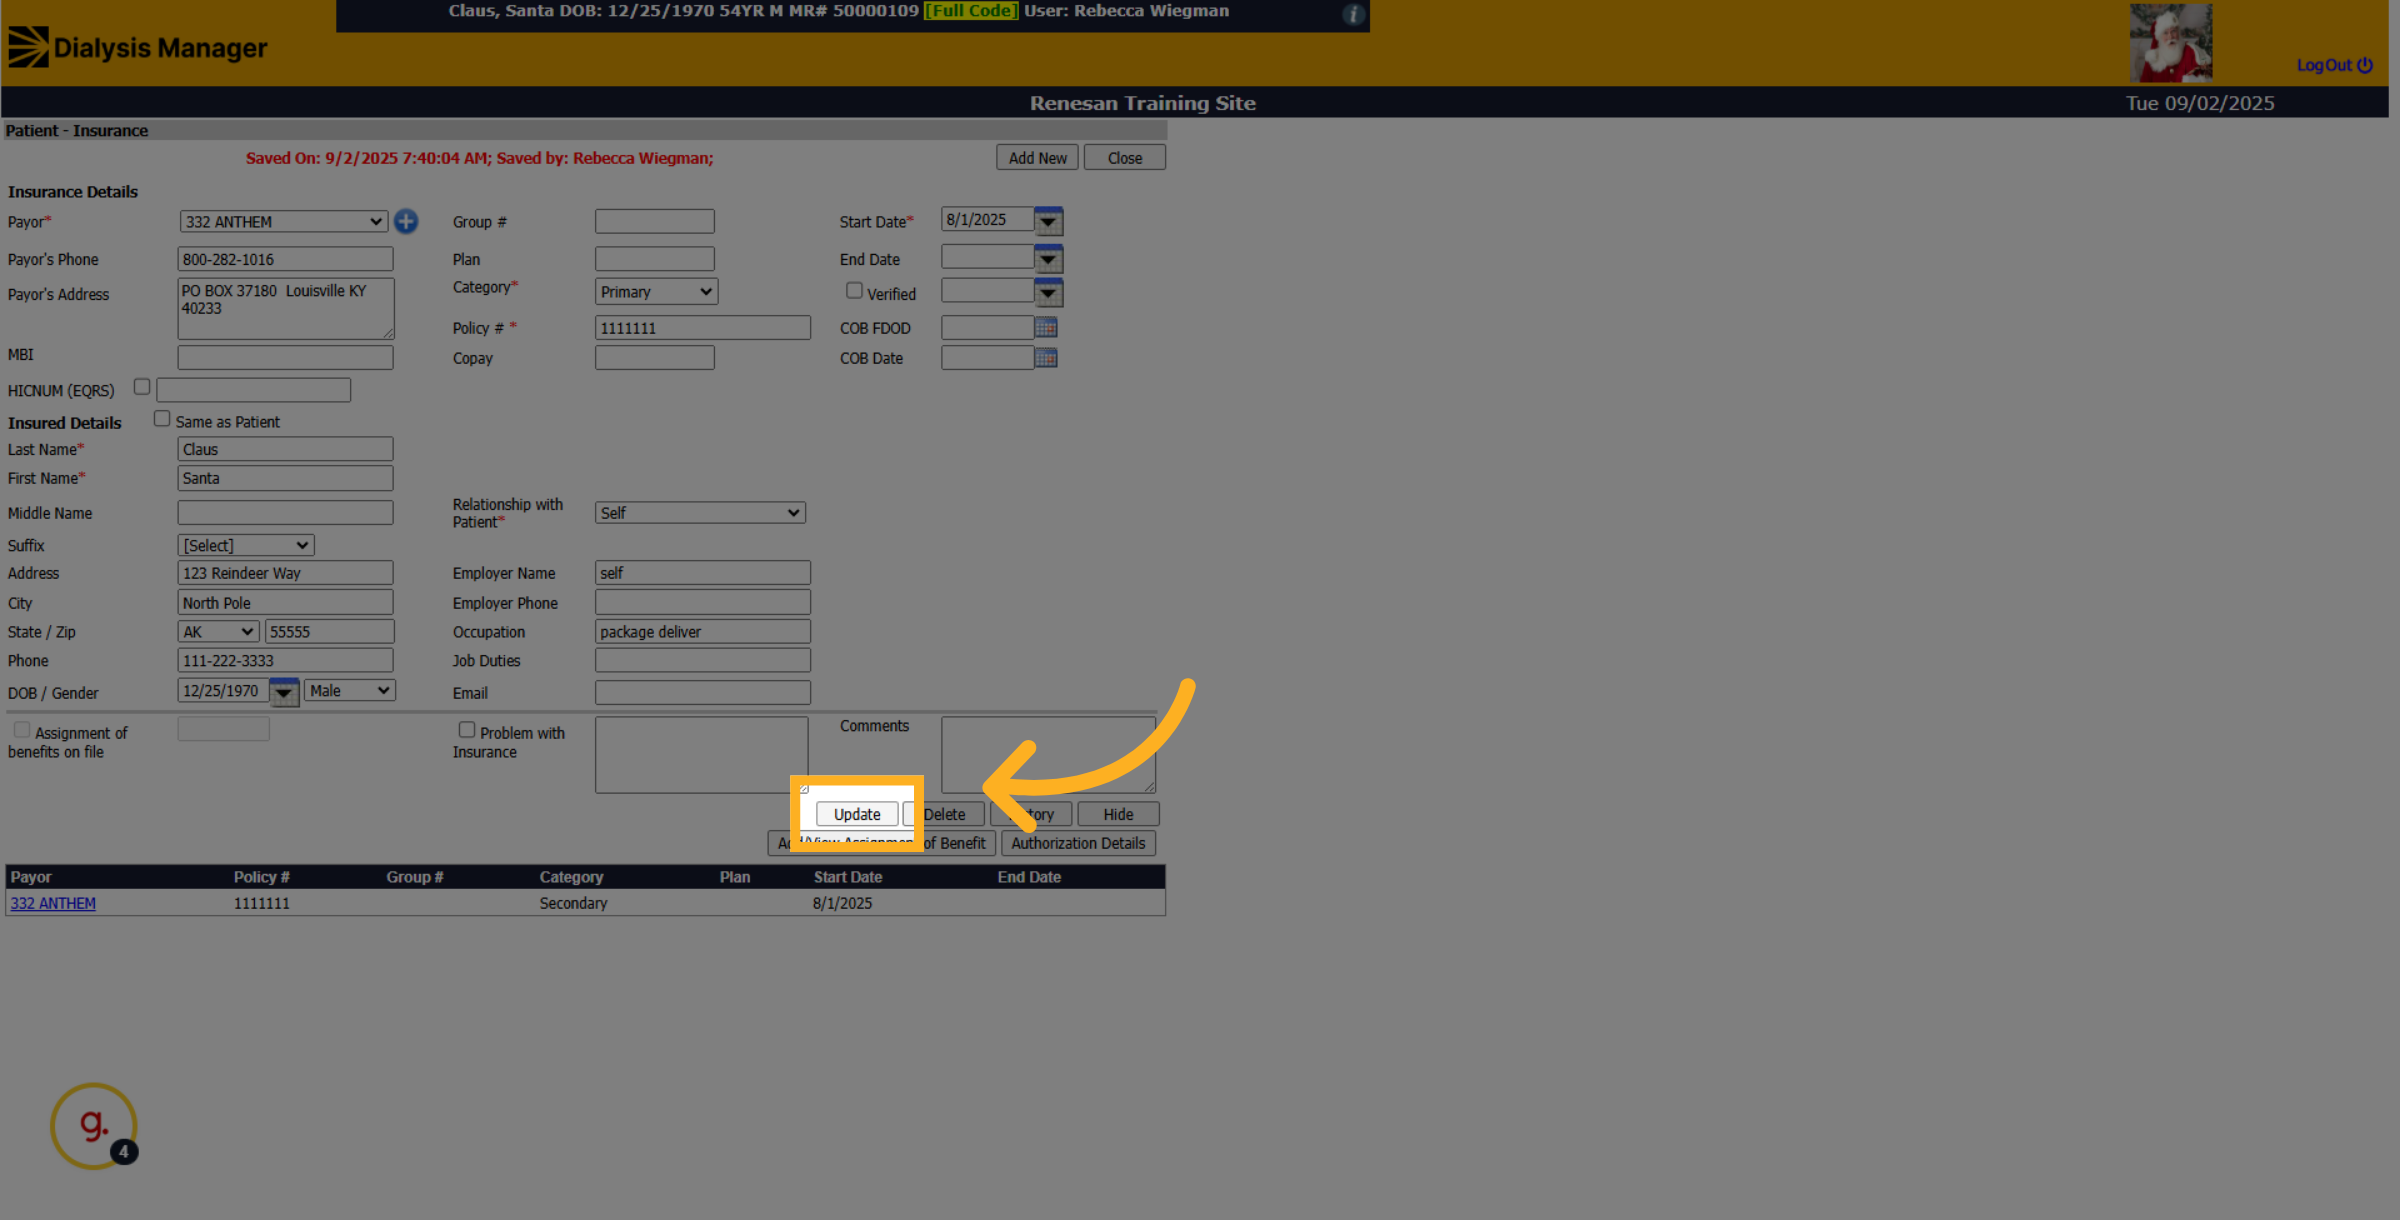Click the insured Phone field

click(x=286, y=661)
